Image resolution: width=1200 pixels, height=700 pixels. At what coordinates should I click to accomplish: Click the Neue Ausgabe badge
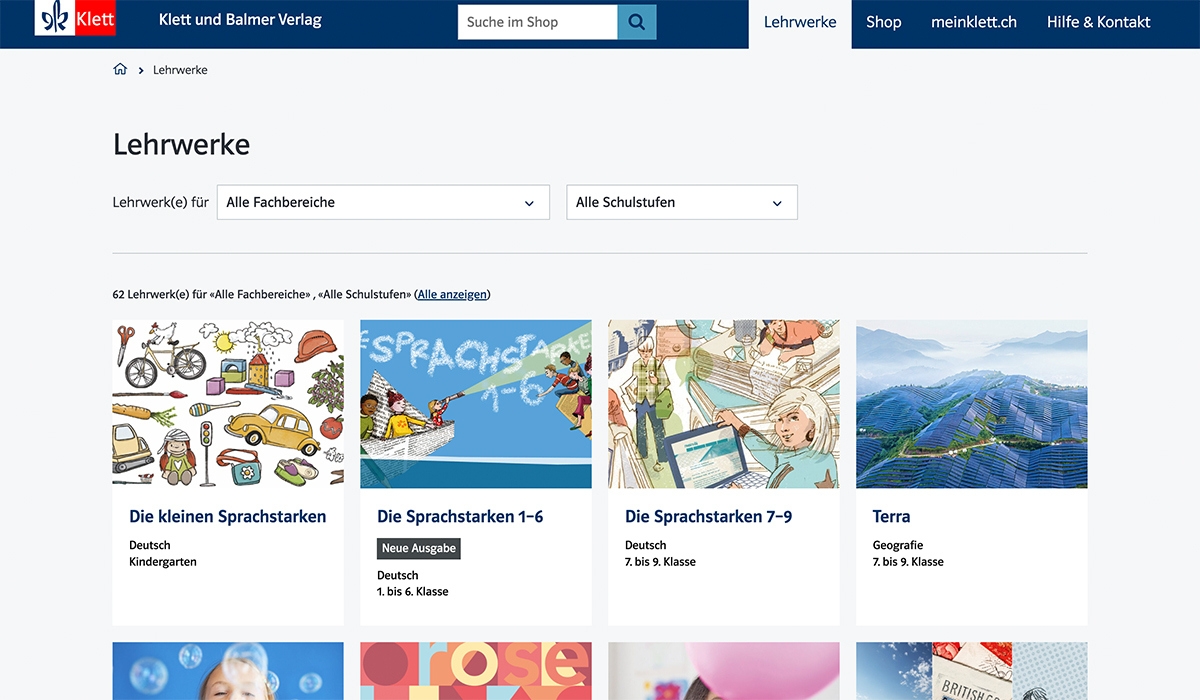pos(419,548)
